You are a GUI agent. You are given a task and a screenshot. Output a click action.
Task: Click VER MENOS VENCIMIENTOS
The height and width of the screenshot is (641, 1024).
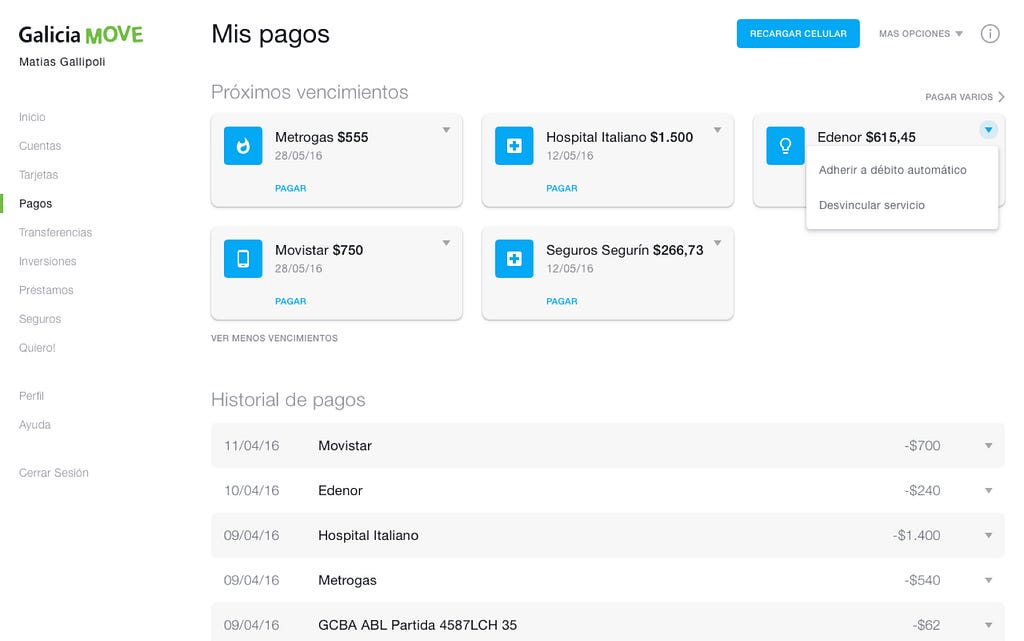coord(274,338)
